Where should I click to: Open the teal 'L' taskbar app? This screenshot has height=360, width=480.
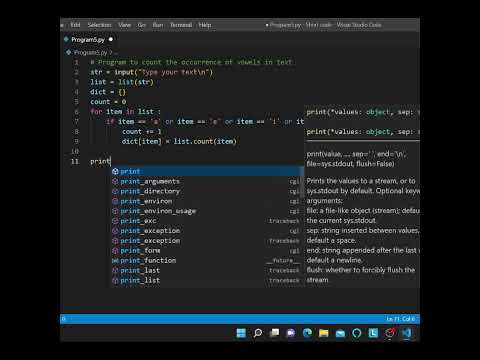tap(373, 333)
